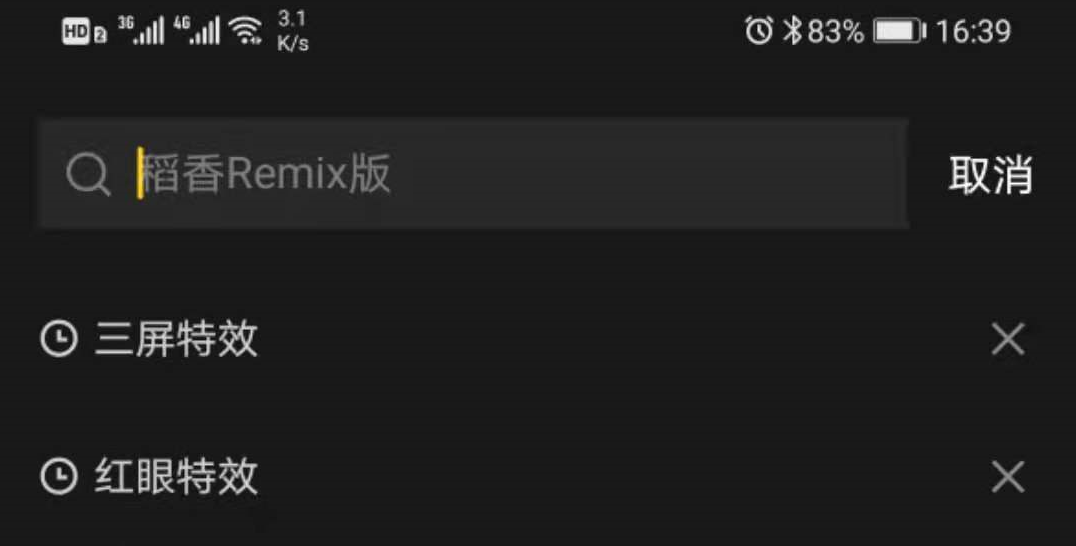Focus the 稻香Remix版 search field
The image size is (1076, 546).
(473, 173)
